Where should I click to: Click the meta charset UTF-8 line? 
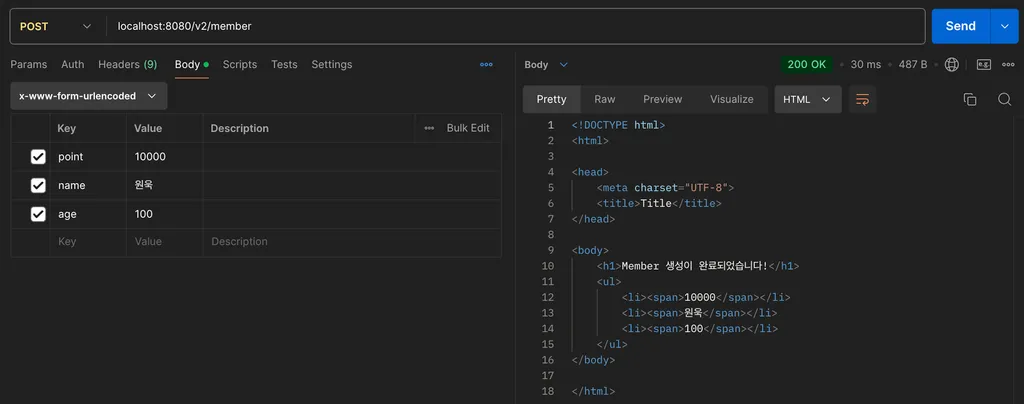(665, 187)
